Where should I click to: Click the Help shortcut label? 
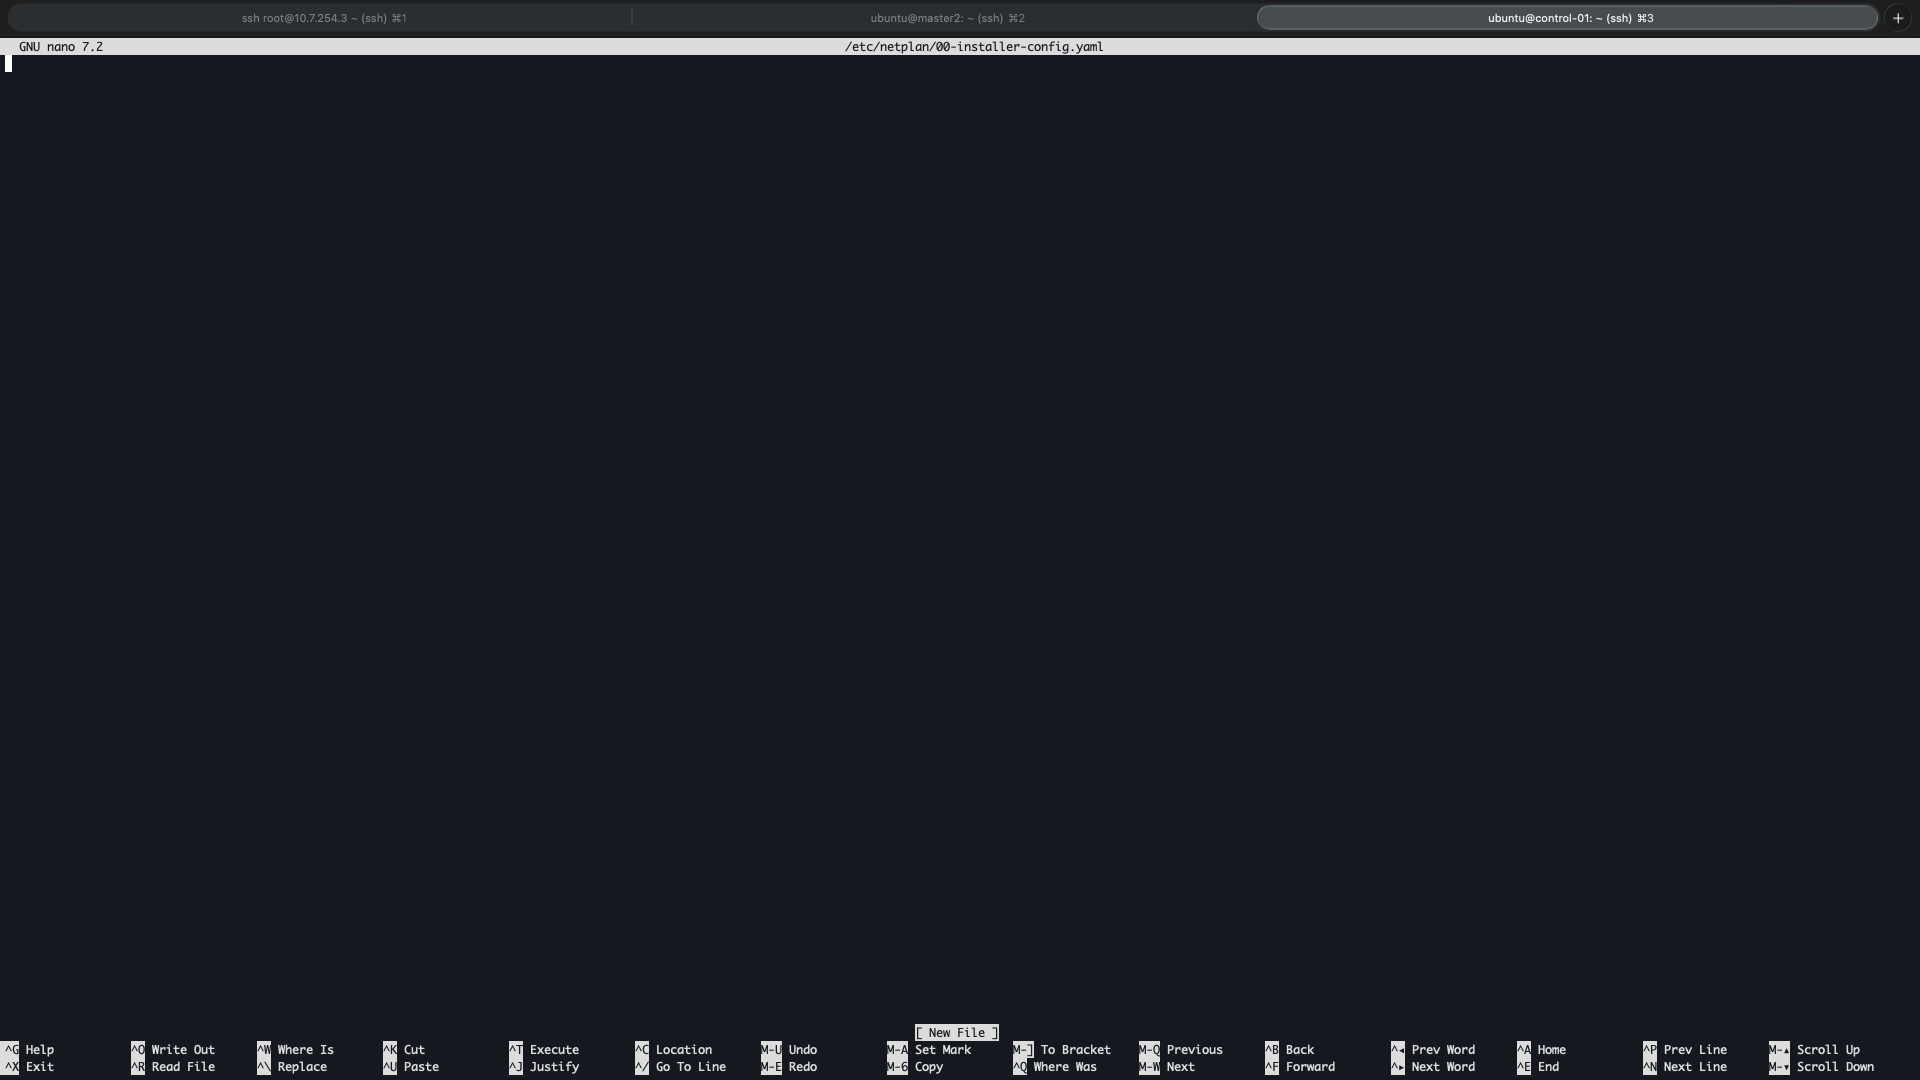point(40,1050)
